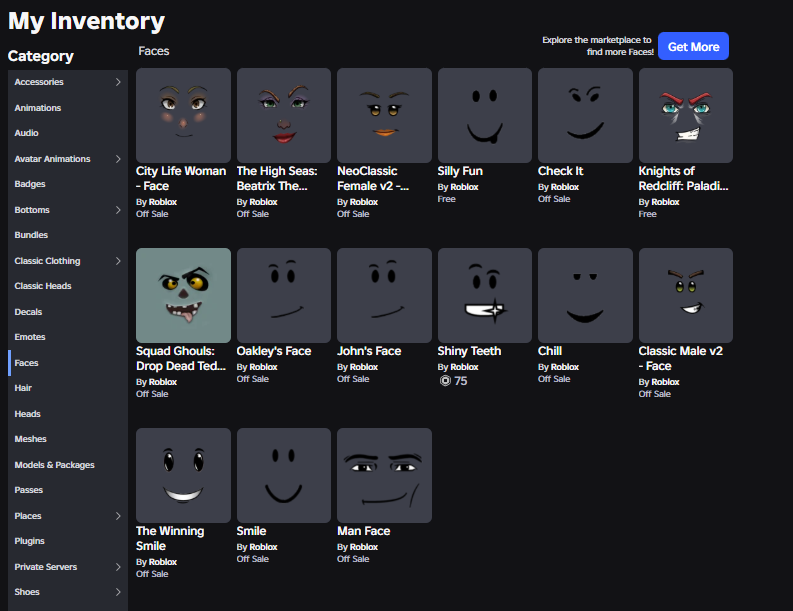Open the Smile title link
This screenshot has width=793, height=611.
[251, 531]
